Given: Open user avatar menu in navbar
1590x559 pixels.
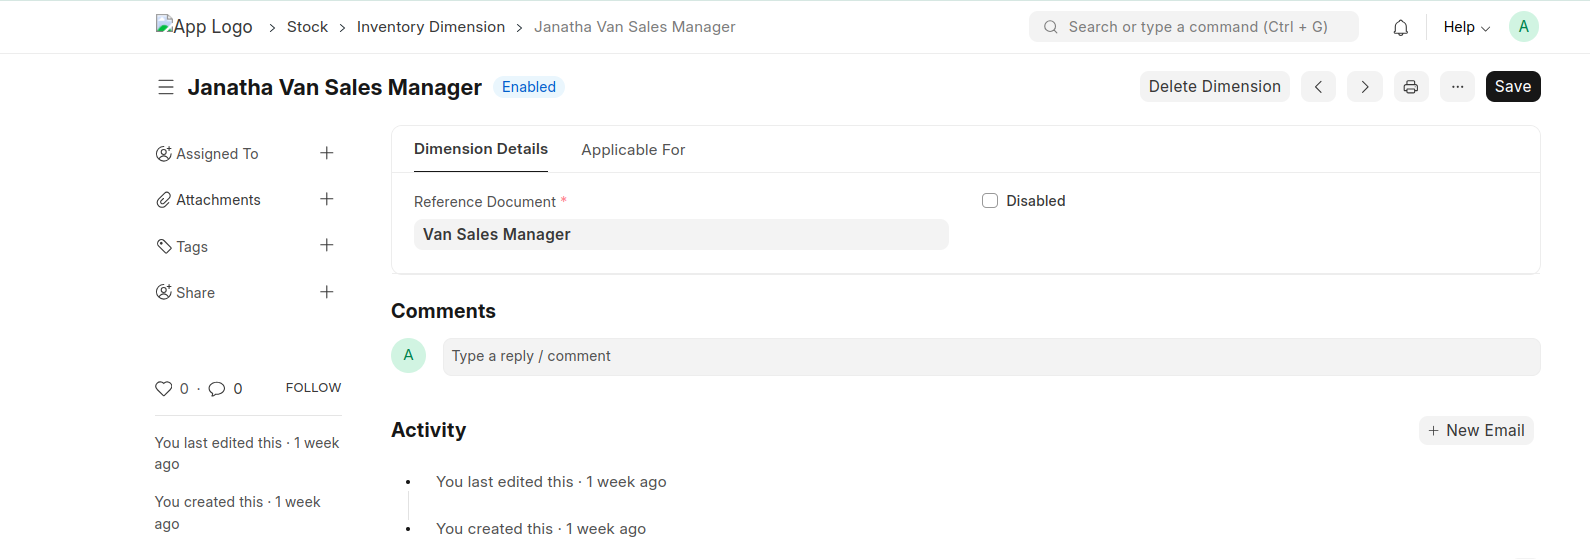Looking at the screenshot, I should coord(1523,27).
